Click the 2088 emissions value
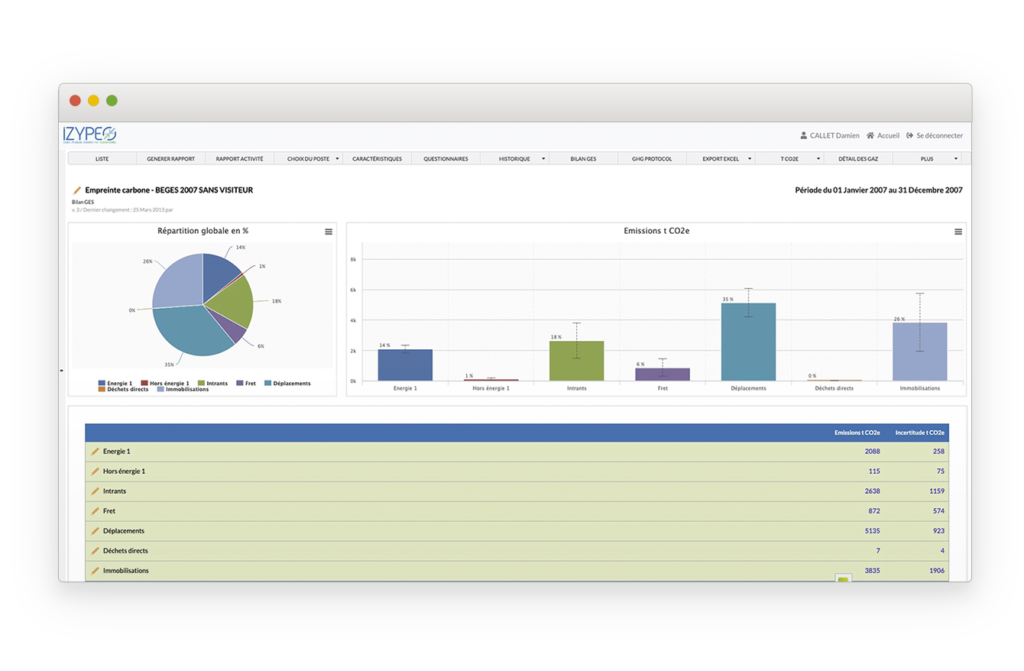The width and height of the screenshot is (1024, 671). coord(872,451)
